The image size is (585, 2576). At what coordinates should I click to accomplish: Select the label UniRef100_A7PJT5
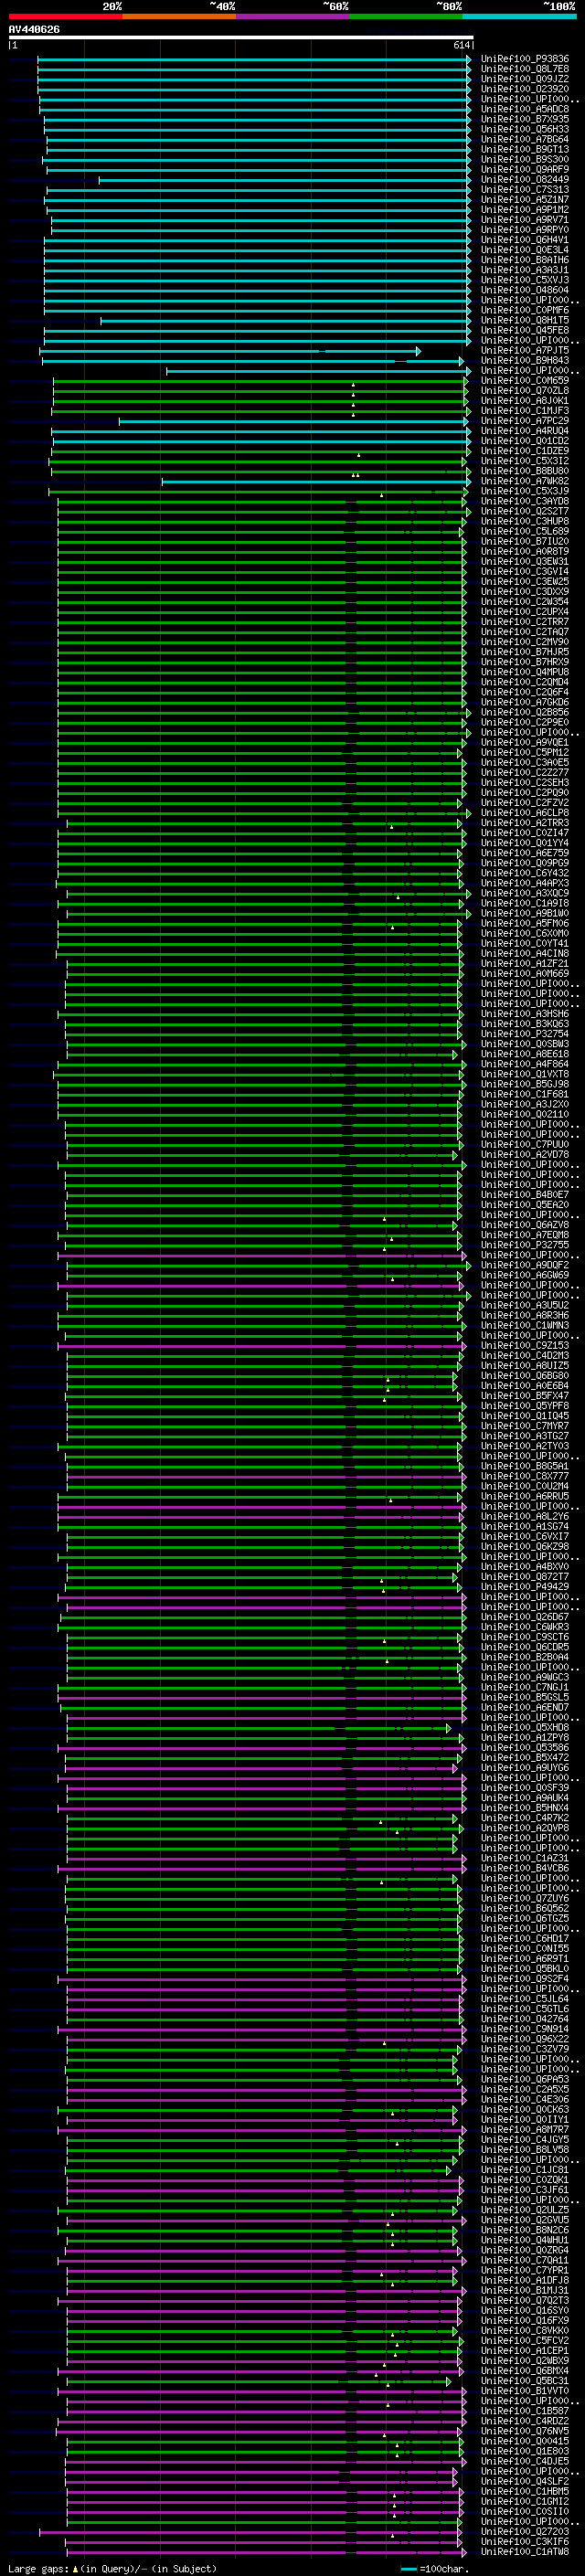tap(525, 350)
